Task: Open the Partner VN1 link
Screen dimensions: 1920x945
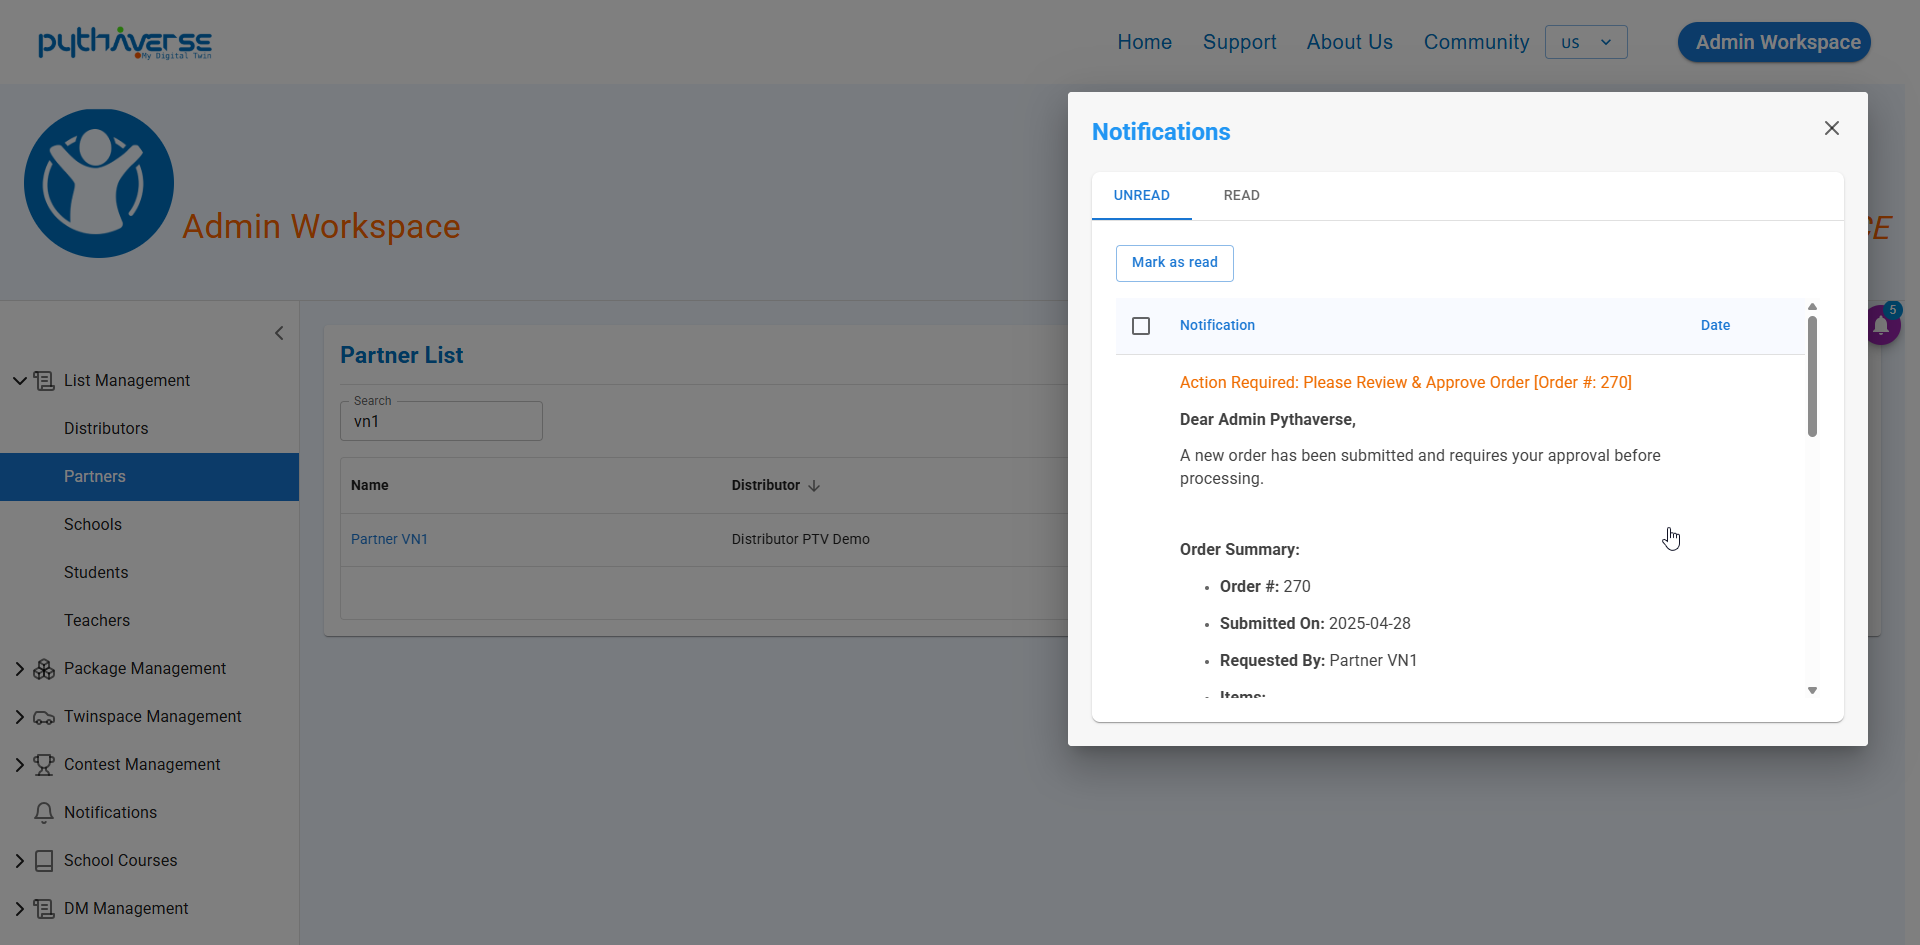Action: (389, 540)
